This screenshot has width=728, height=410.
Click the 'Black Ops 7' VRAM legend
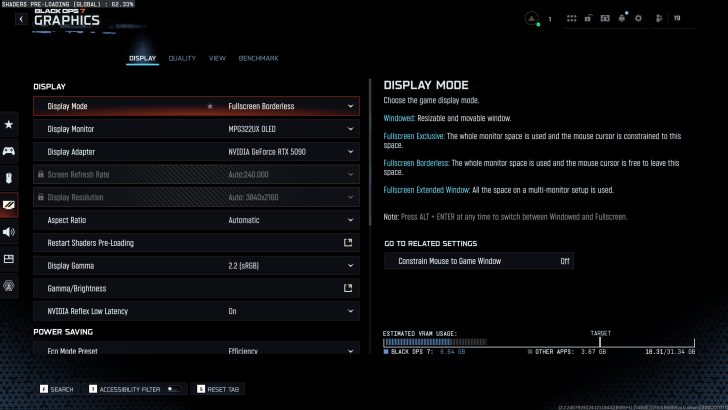424,352
